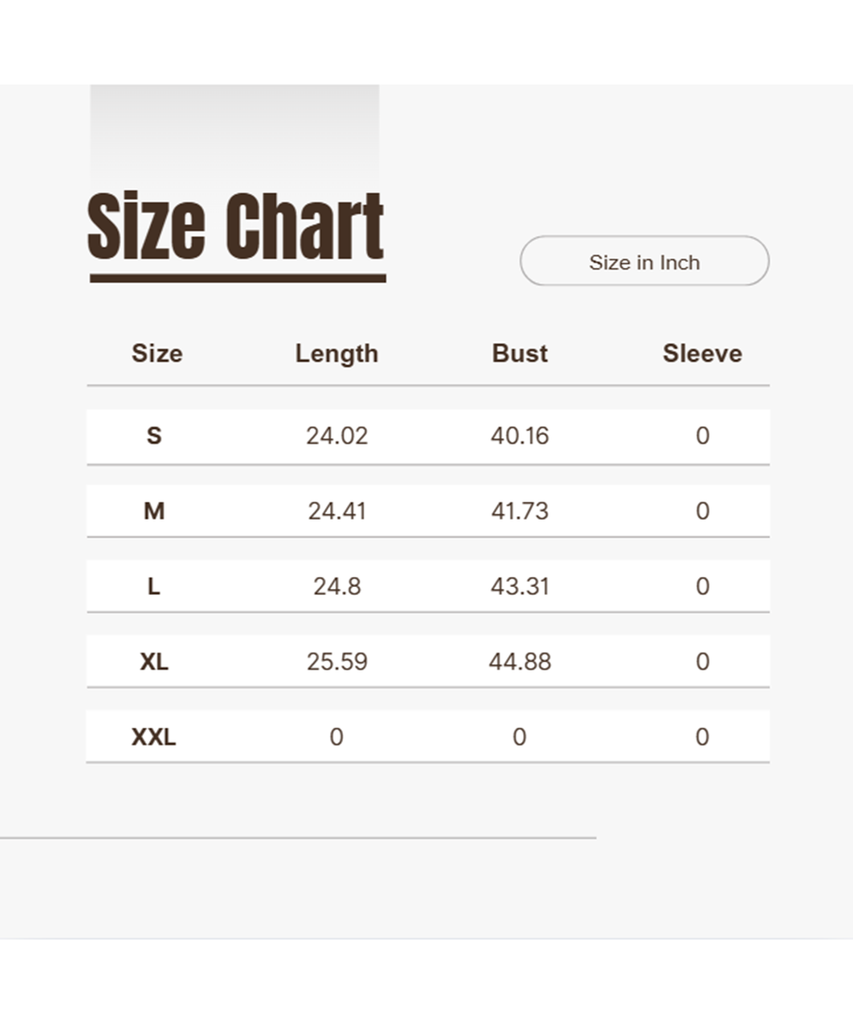Select the 24.02 length value
This screenshot has width=853, height=1024.
click(337, 436)
